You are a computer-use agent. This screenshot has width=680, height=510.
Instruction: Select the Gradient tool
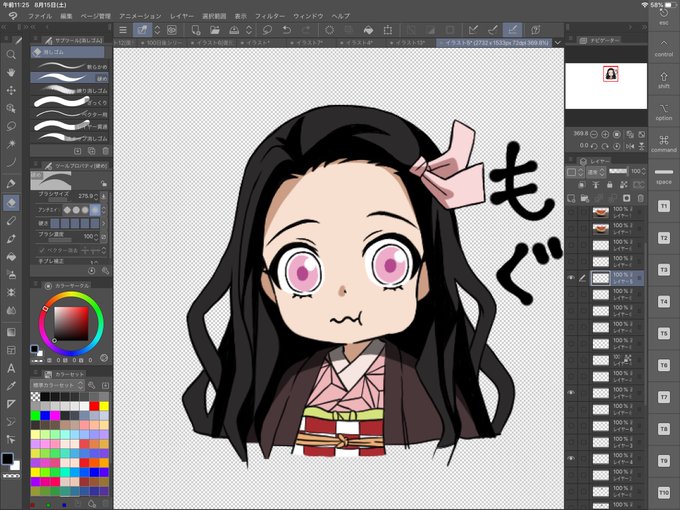pos(11,332)
